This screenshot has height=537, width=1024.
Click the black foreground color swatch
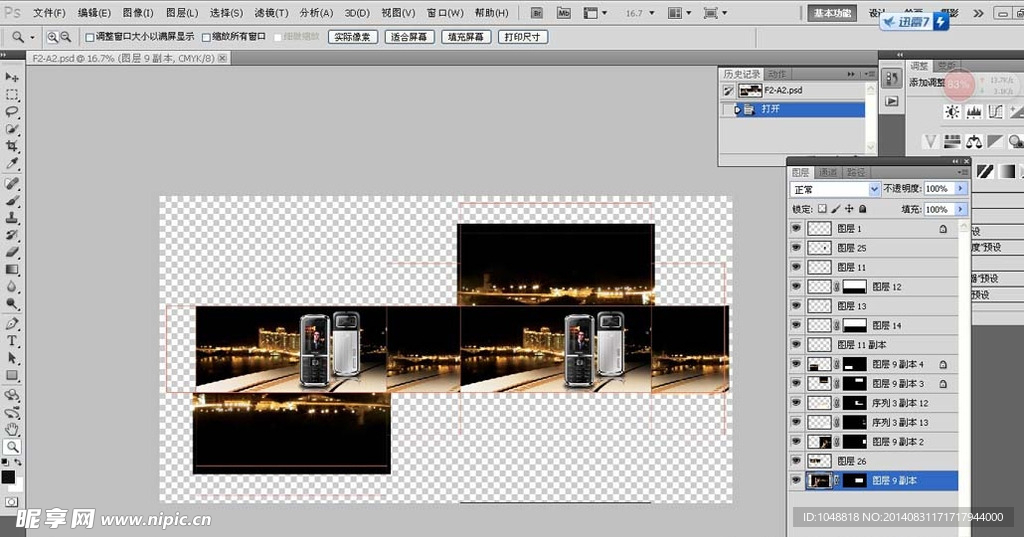[x=8, y=477]
